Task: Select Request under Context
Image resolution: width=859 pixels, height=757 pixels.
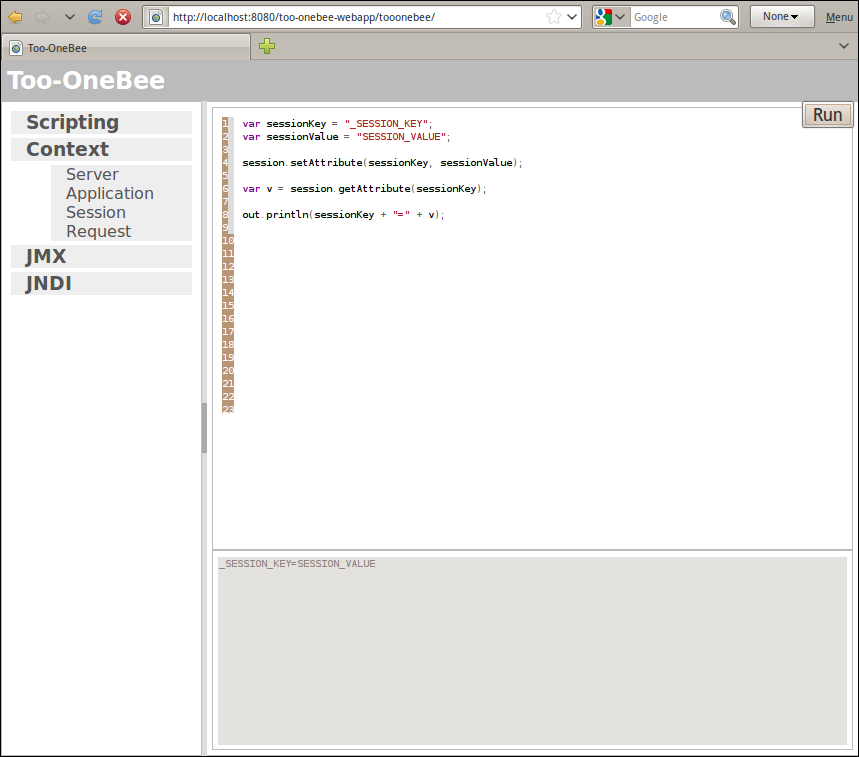Action: tap(99, 231)
